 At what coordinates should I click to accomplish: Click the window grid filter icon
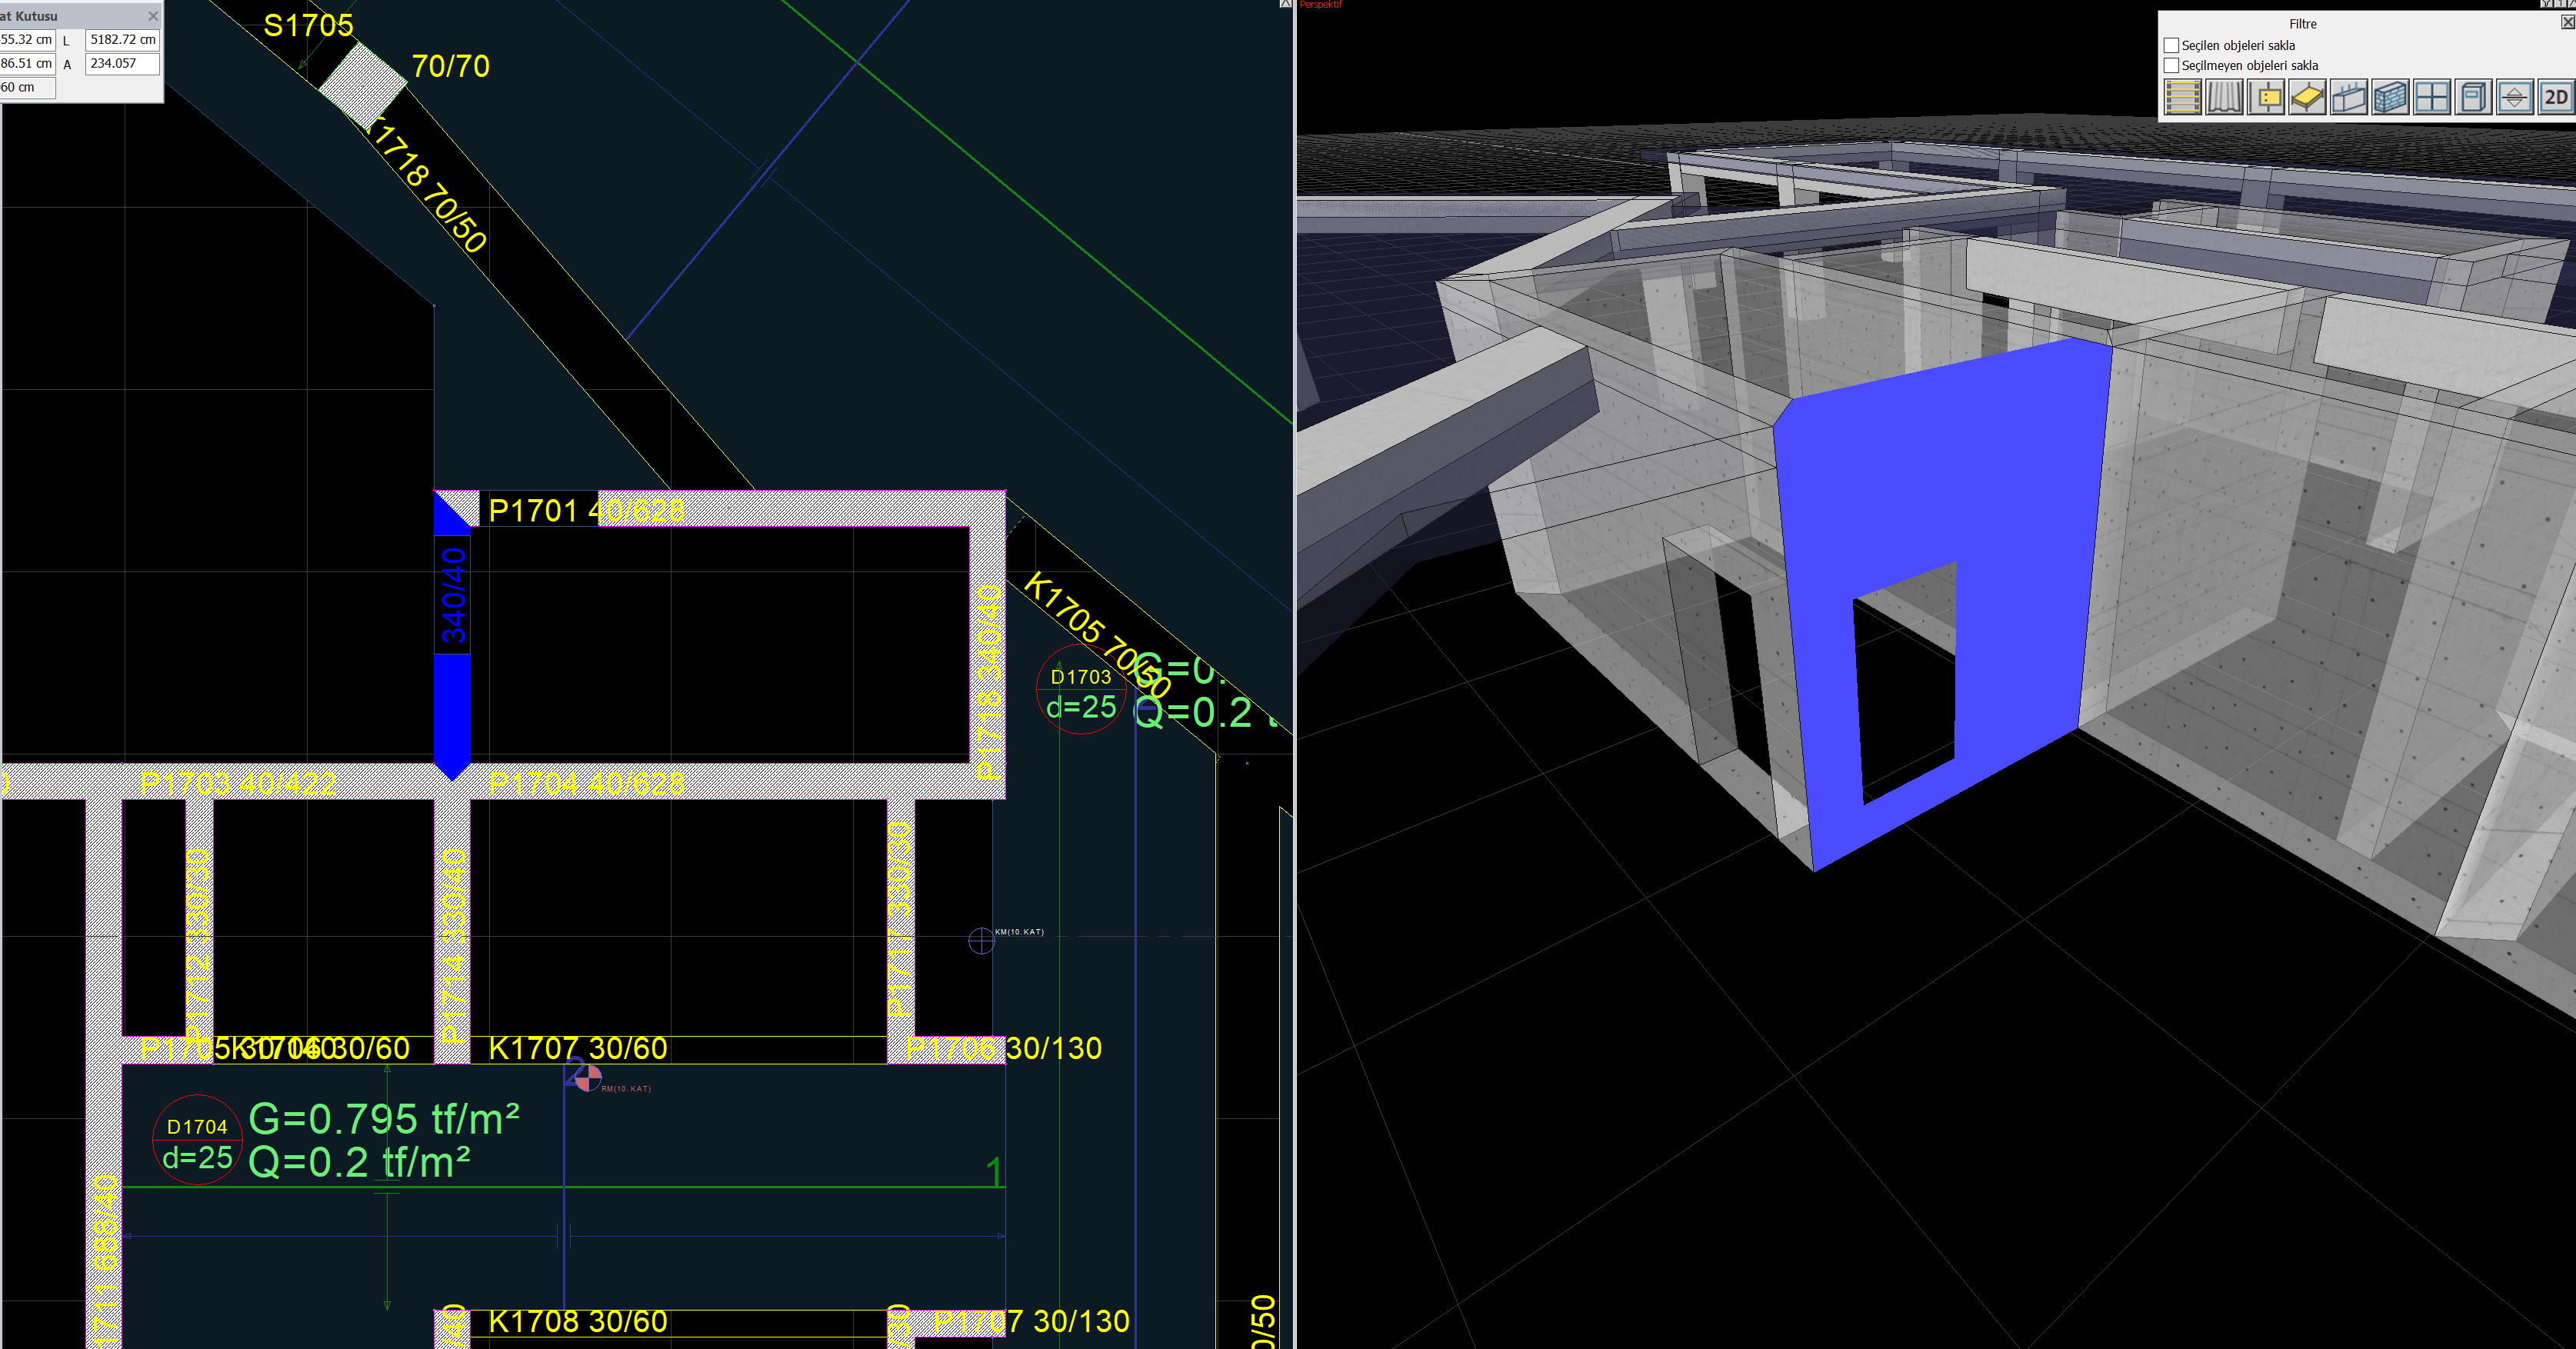tap(2431, 98)
